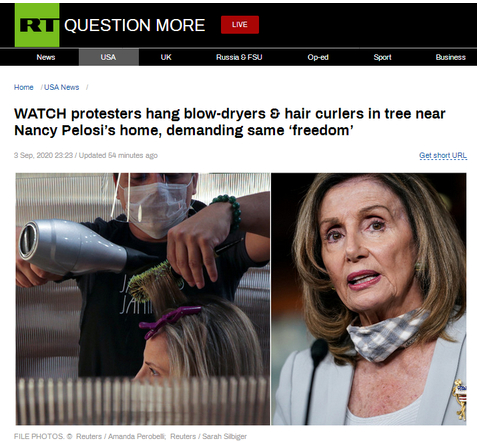Open the Business section
This screenshot has height=442, width=477.
[x=450, y=57]
